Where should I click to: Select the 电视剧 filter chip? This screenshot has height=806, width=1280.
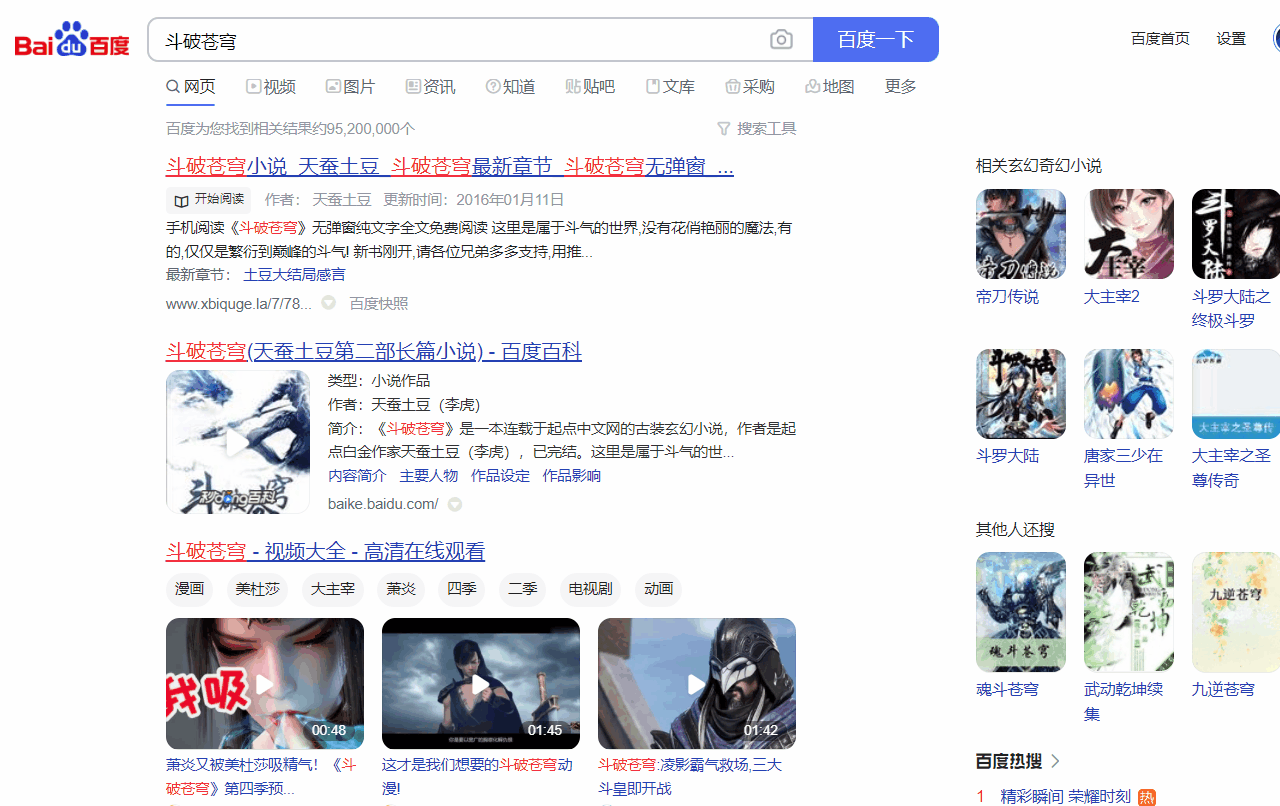pos(590,589)
